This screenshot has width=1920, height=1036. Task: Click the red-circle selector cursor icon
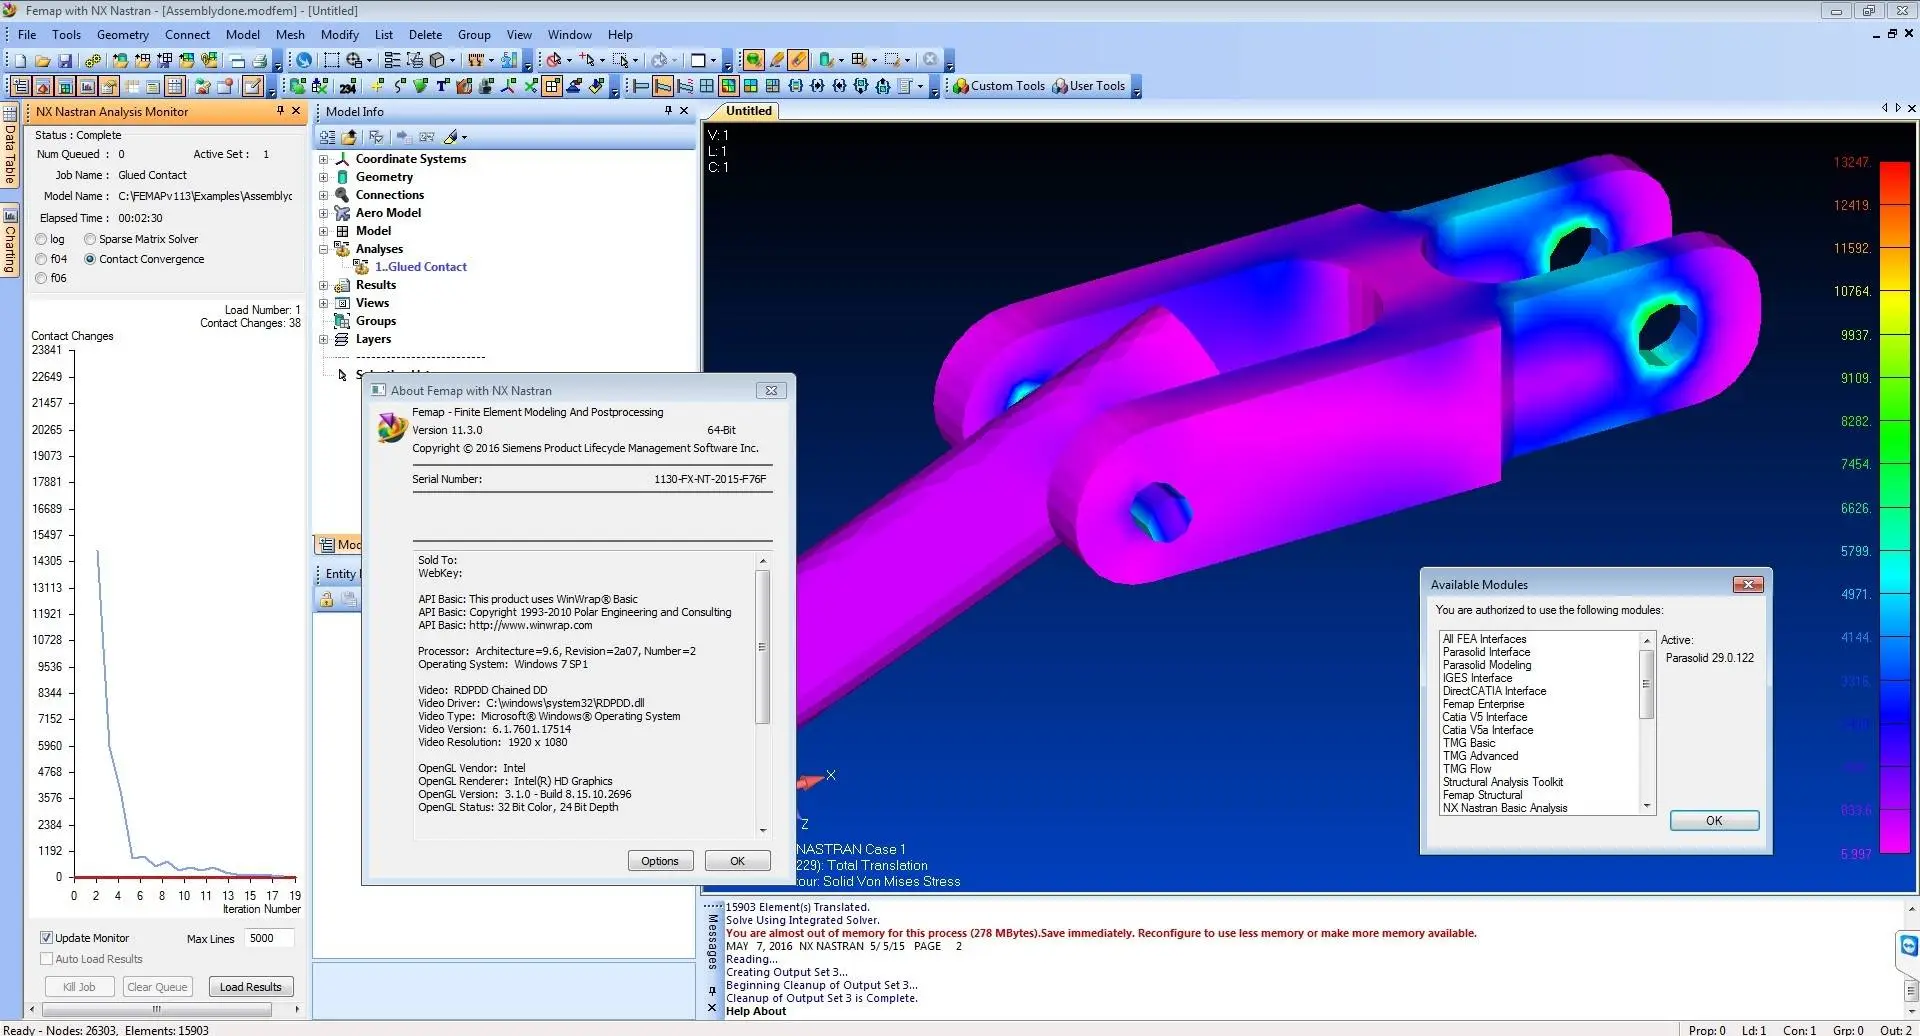click(x=553, y=60)
